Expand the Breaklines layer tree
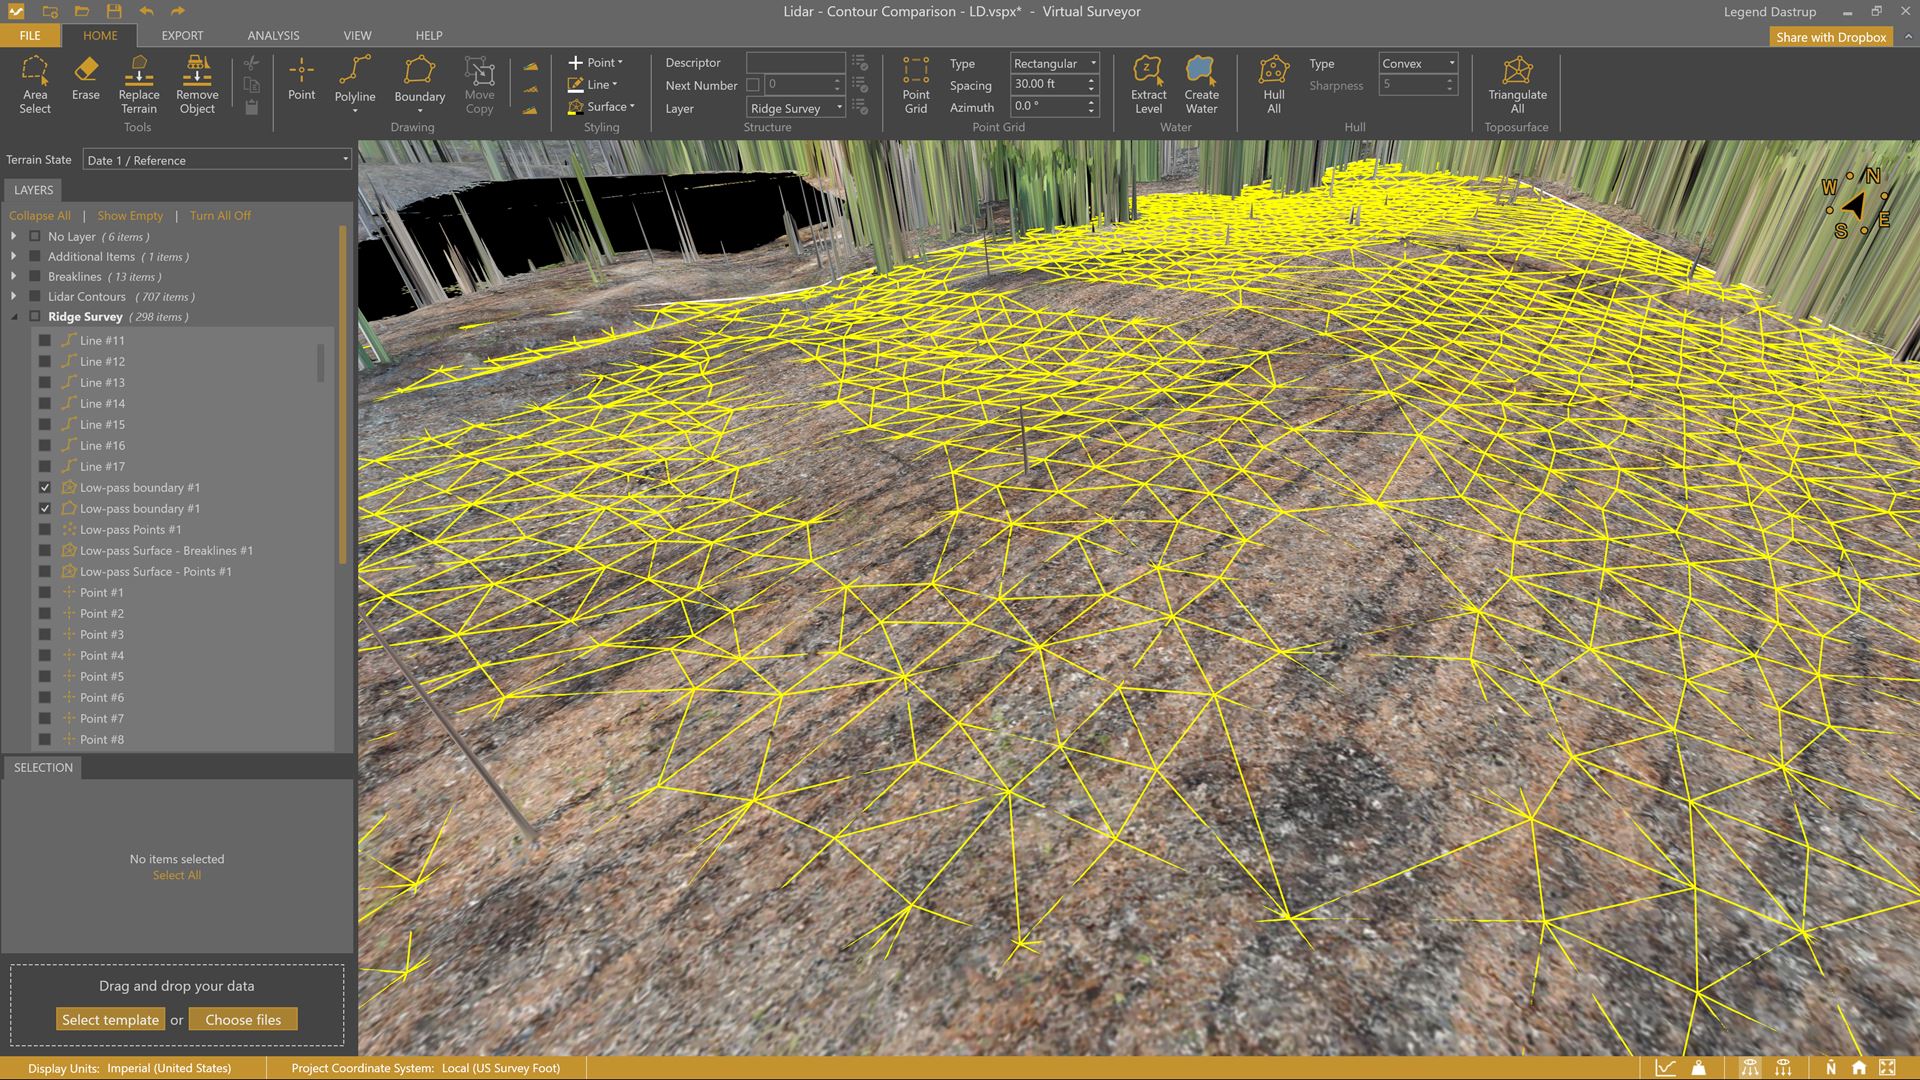Viewport: 1920px width, 1080px height. 14,277
